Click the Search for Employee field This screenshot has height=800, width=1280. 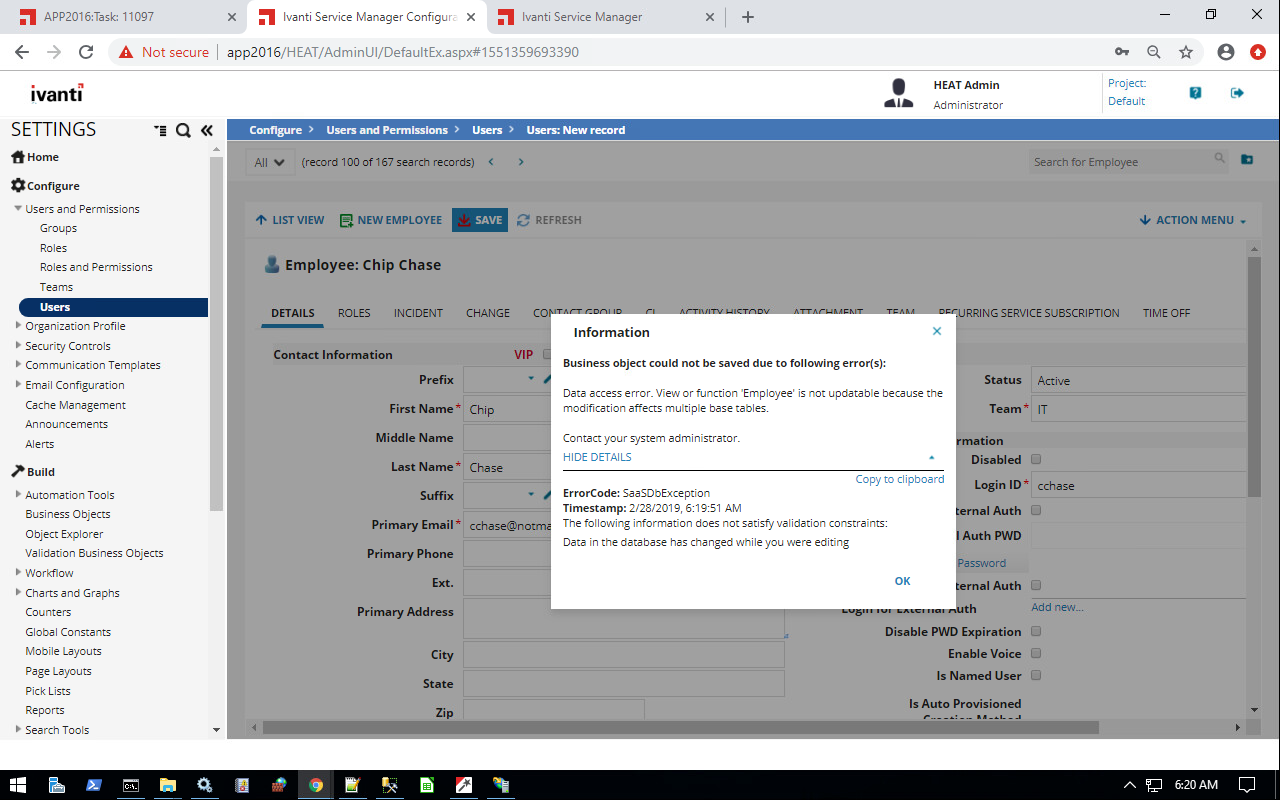(1120, 162)
